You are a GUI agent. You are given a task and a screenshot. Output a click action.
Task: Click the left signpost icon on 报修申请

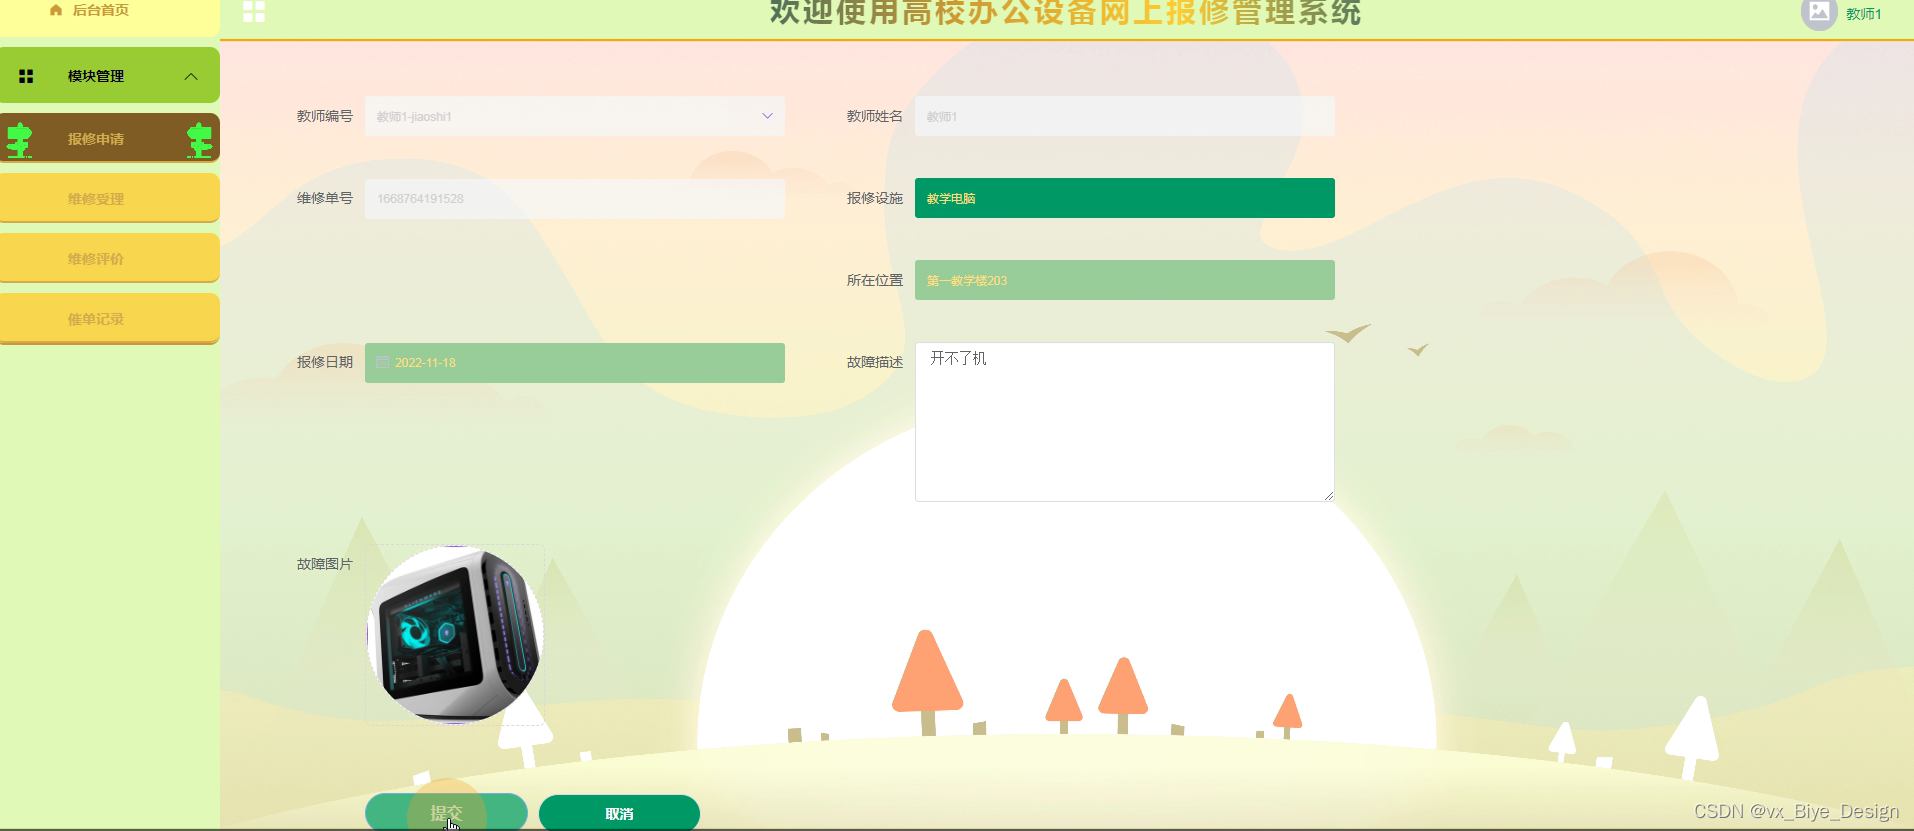[x=19, y=140]
